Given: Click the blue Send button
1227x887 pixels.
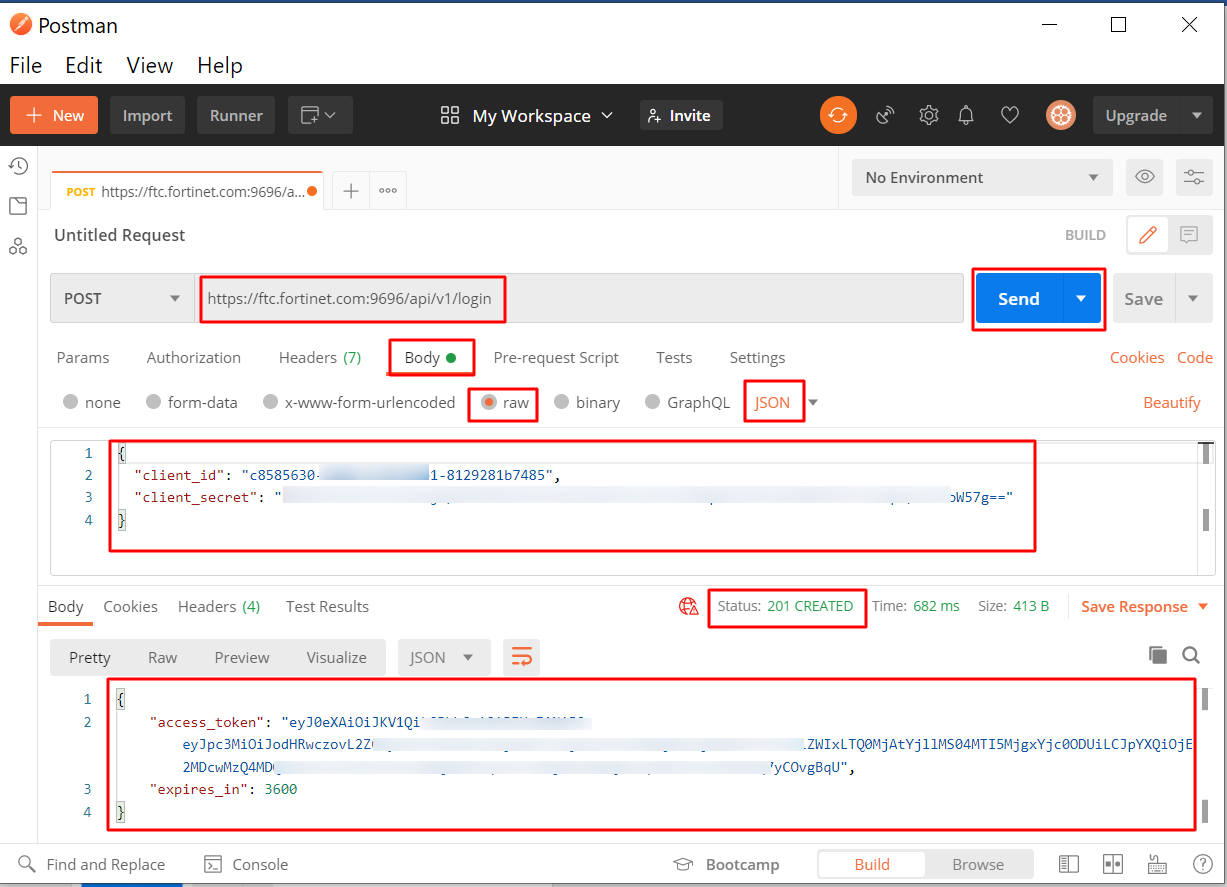Looking at the screenshot, I should click(x=1019, y=298).
